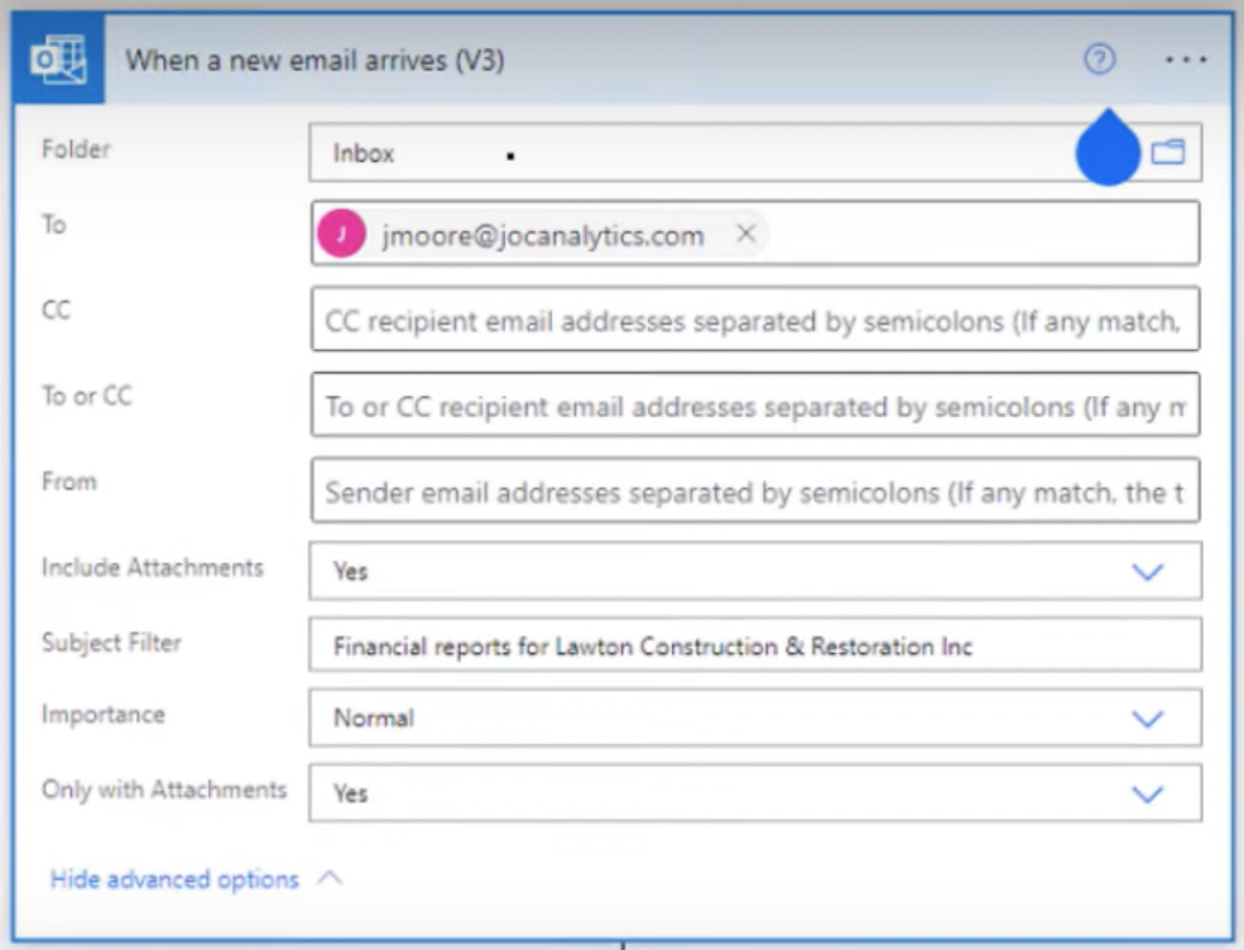Remove jmoore@jocanalytics.com from To field
Viewport: 1244px width, 950px height.
(x=746, y=234)
